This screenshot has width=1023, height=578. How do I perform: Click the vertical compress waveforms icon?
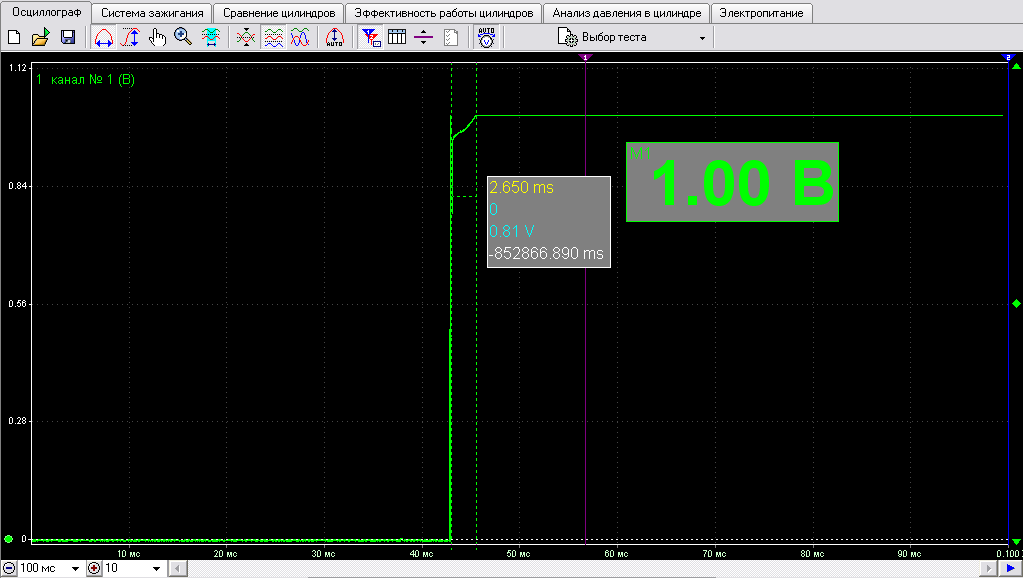click(x=246, y=37)
